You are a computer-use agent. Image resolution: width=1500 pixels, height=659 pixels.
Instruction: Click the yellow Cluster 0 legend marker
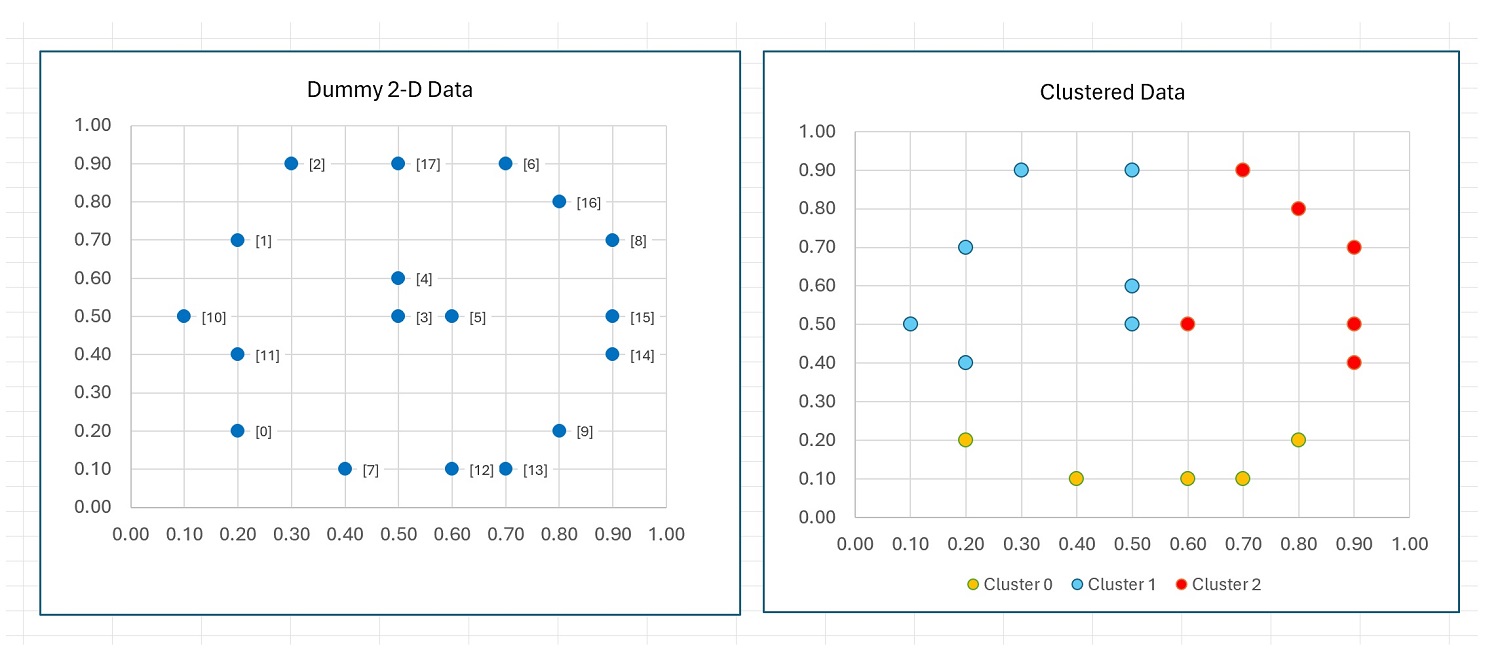tap(972, 584)
